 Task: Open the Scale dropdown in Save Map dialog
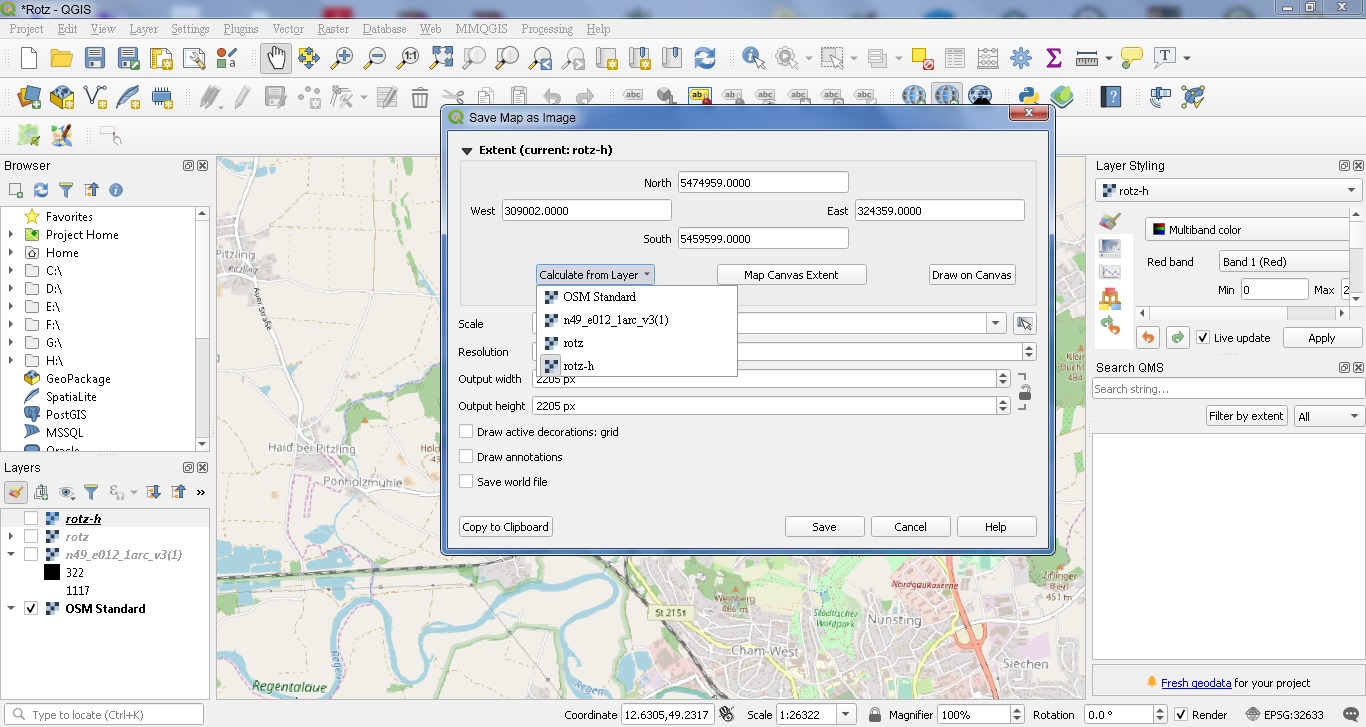click(x=995, y=323)
